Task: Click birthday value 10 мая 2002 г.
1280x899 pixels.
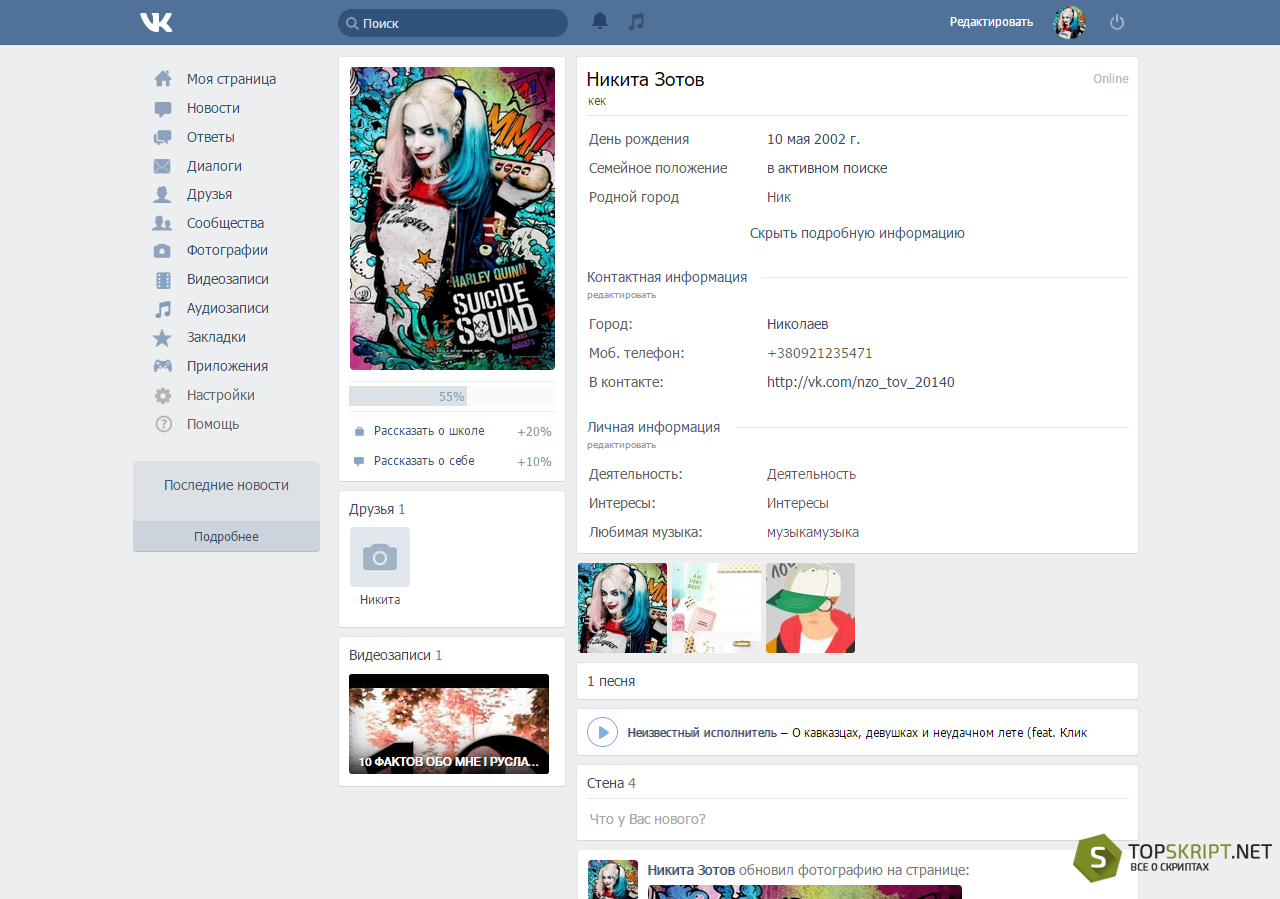Action: [x=813, y=139]
